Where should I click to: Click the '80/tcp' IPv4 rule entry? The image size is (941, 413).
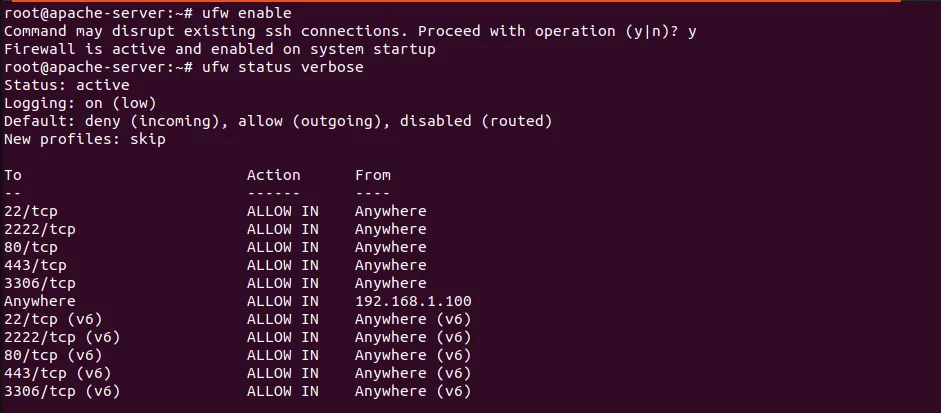(x=31, y=247)
